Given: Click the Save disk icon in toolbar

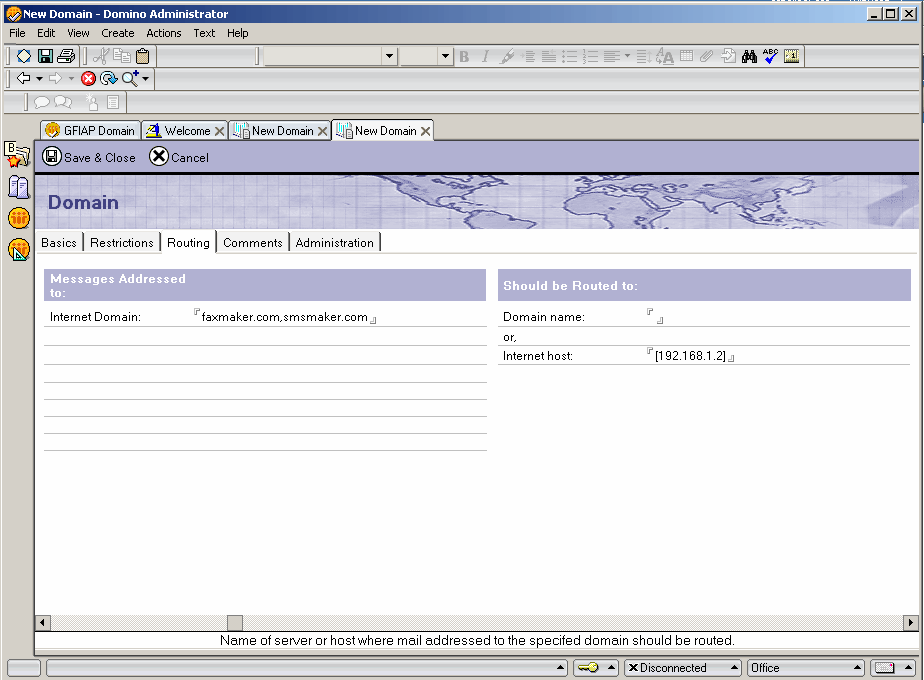Looking at the screenshot, I should click(x=45, y=56).
